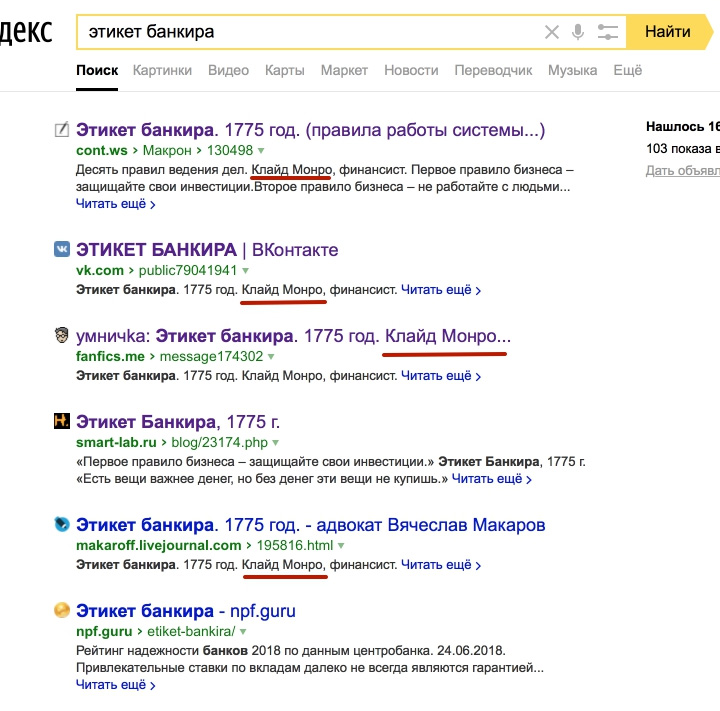Click the makaroff.livejournal.com domain link

pos(158,545)
